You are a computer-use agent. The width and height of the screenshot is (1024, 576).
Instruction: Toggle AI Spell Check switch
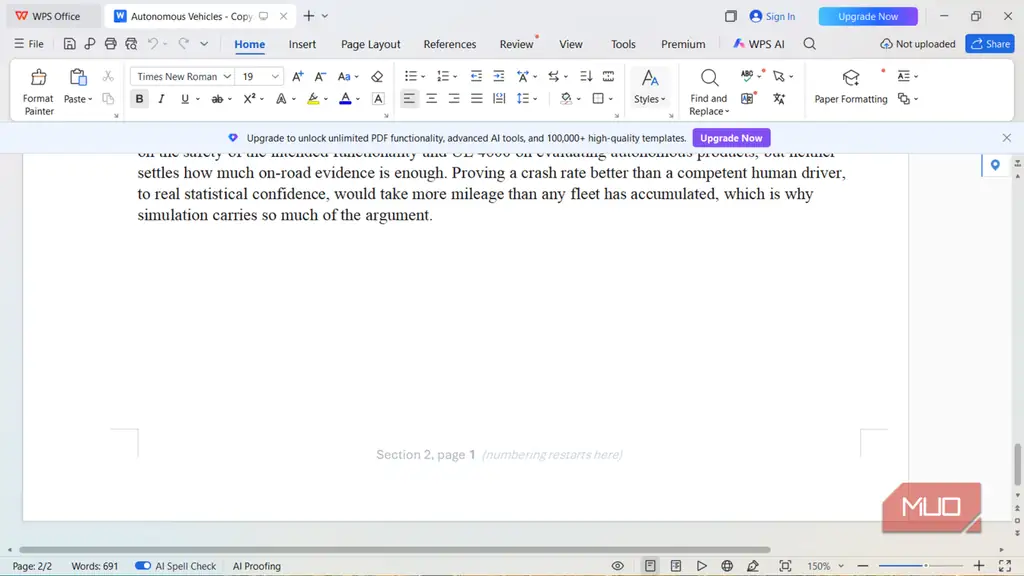[x=142, y=566]
